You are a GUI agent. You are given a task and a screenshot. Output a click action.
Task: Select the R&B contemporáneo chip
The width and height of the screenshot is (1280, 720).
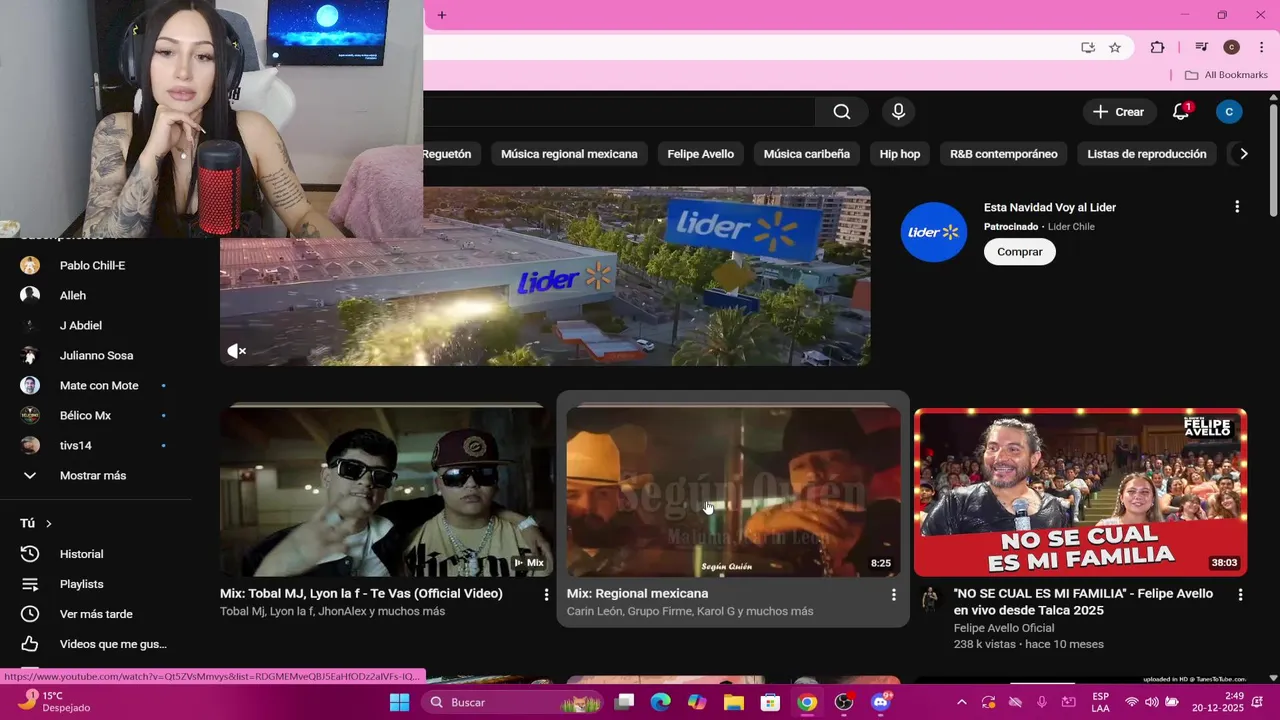[x=1004, y=154]
